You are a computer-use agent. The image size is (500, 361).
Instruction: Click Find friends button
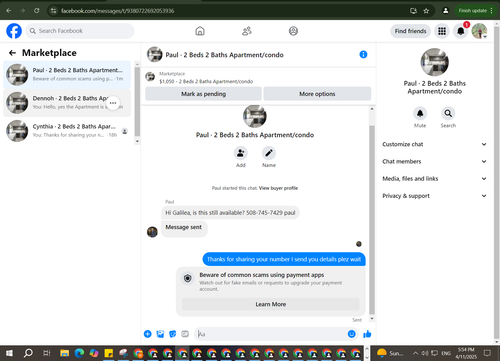410,31
